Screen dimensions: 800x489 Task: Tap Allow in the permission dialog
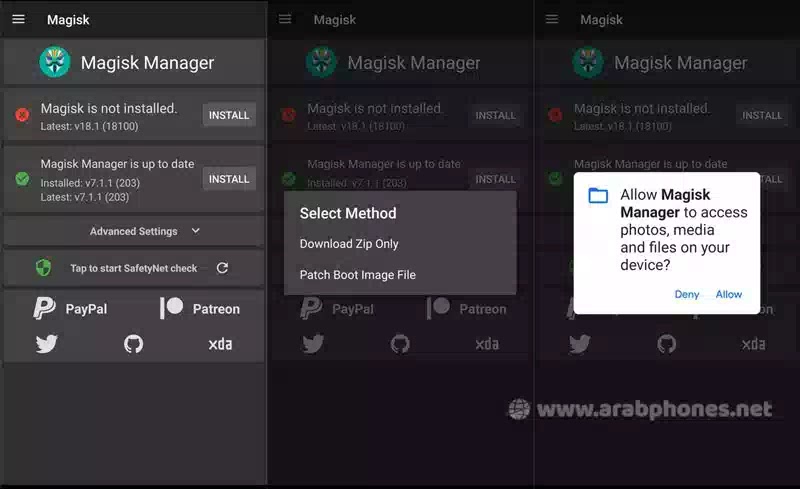(x=729, y=294)
